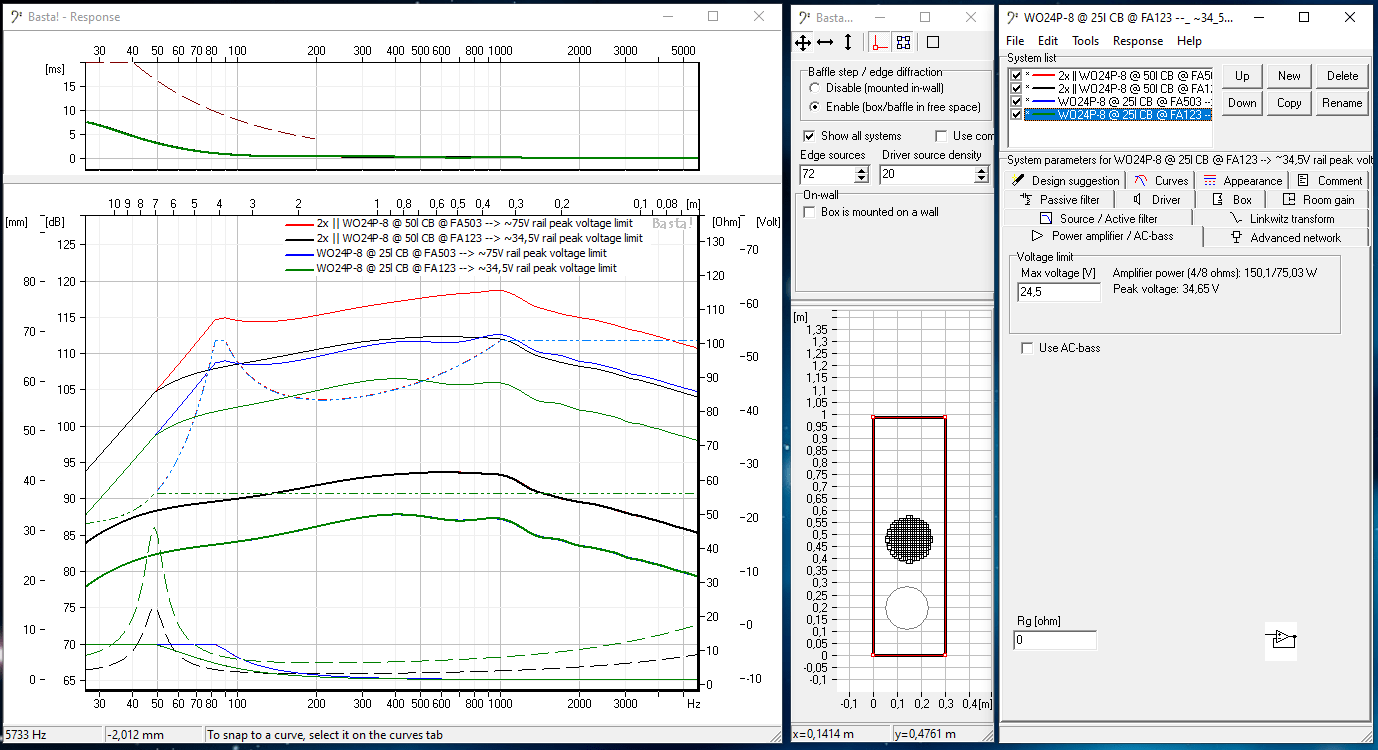
Task: Click the Rename system button
Action: point(1342,103)
